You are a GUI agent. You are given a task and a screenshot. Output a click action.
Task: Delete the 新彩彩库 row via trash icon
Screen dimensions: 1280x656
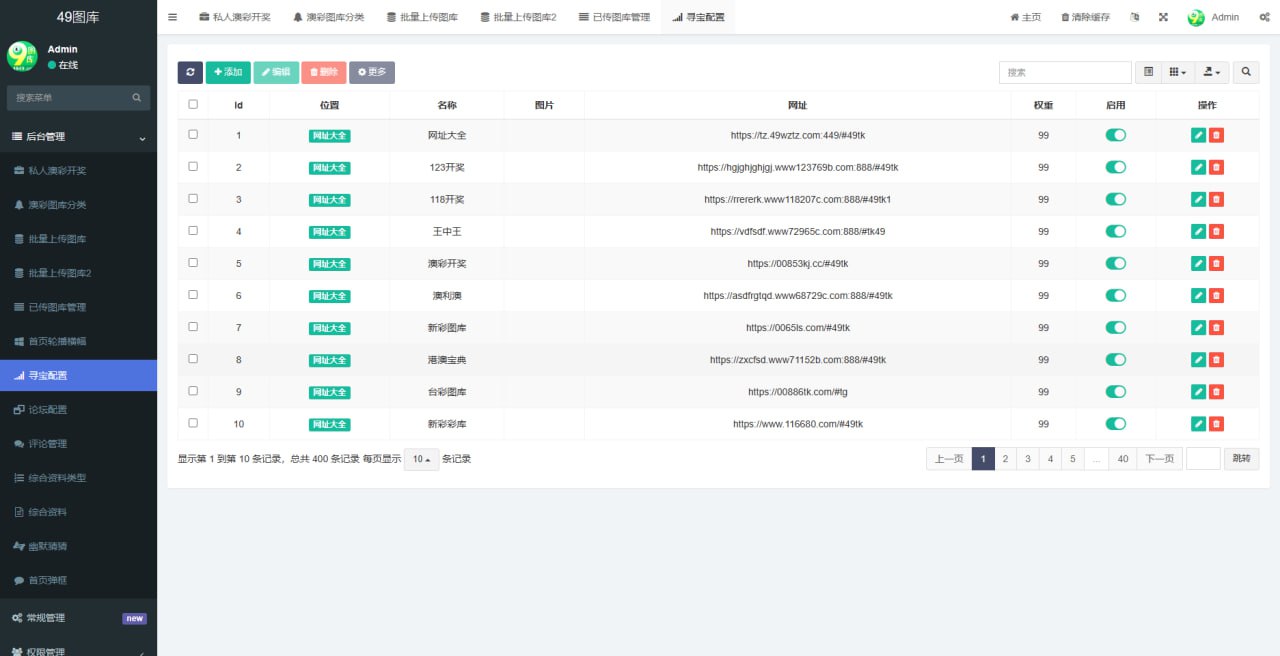coord(1216,423)
